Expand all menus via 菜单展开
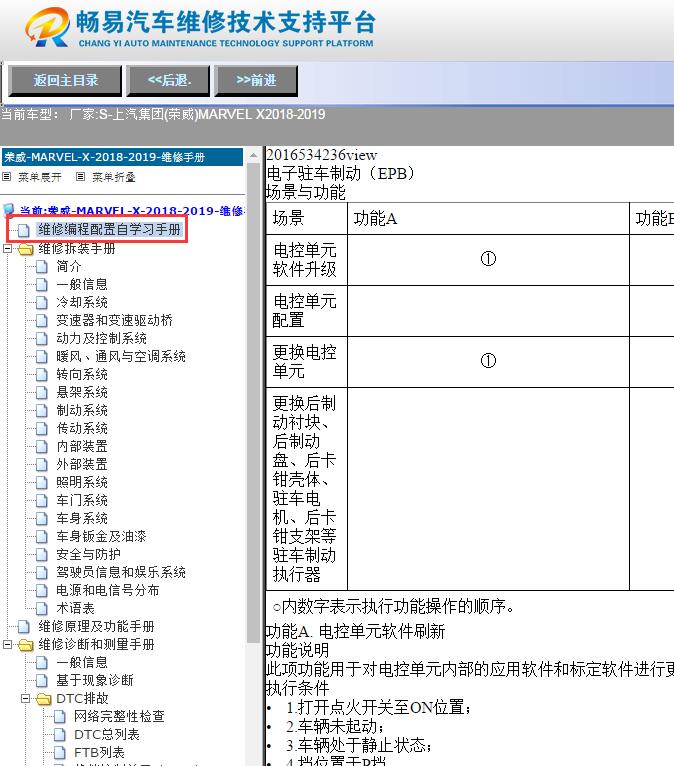Image resolution: width=674 pixels, height=766 pixels. (x=40, y=177)
